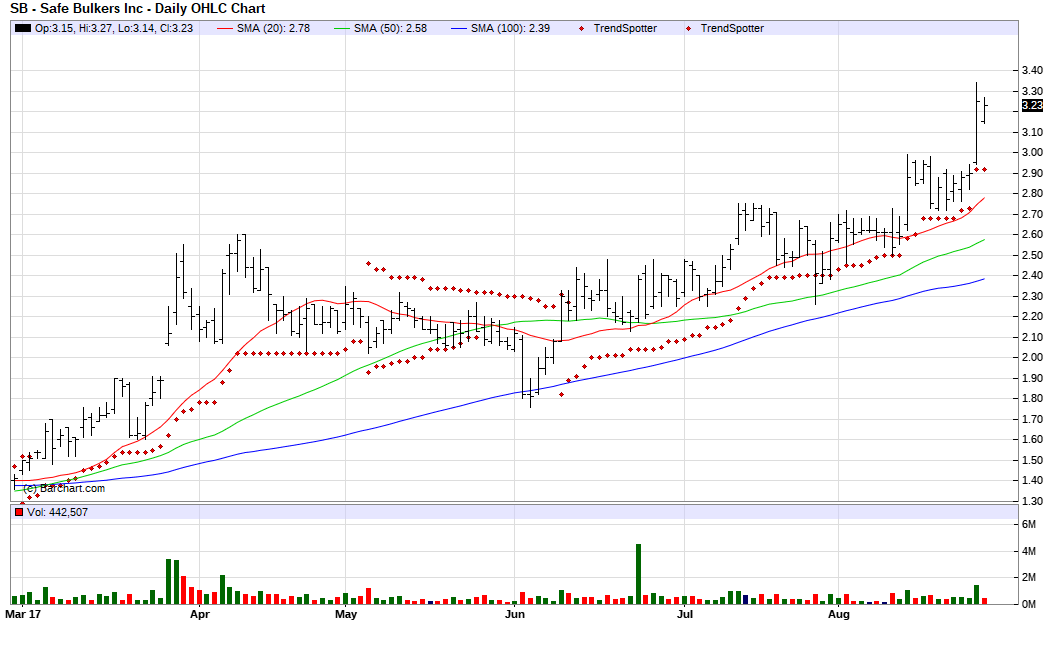Click the red SMA (20) legend line
This screenshot has width=1060, height=645.
tap(225, 28)
